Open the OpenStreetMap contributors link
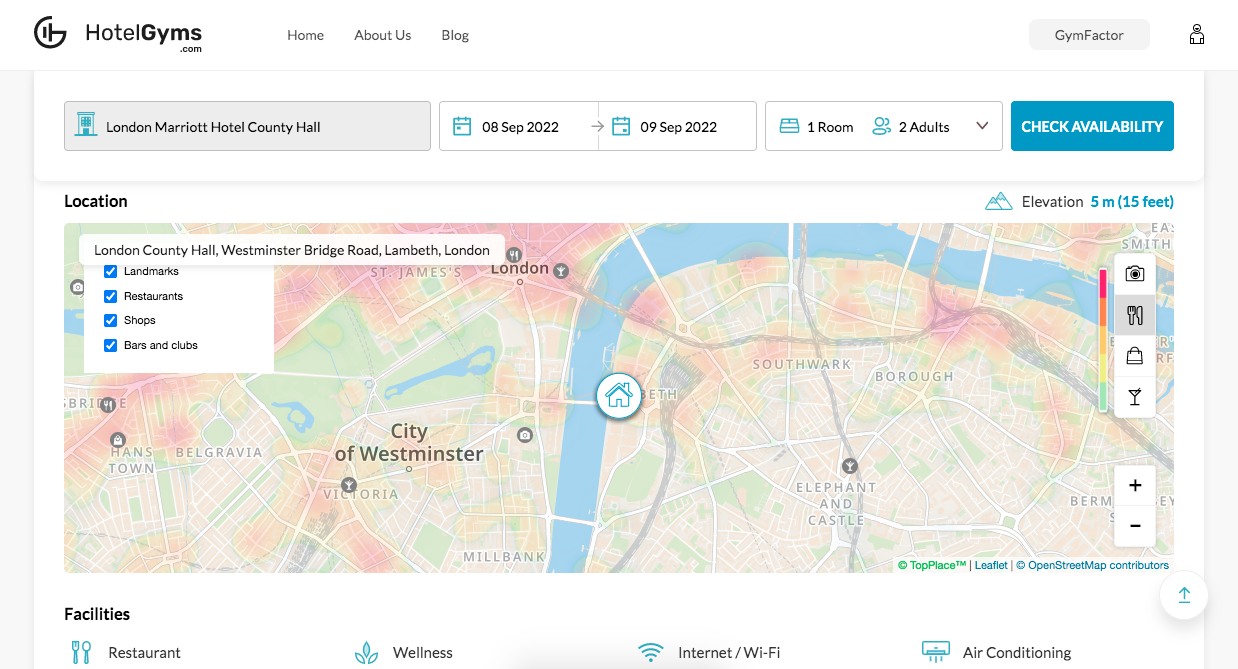The height and width of the screenshot is (669, 1238). (x=1092, y=565)
